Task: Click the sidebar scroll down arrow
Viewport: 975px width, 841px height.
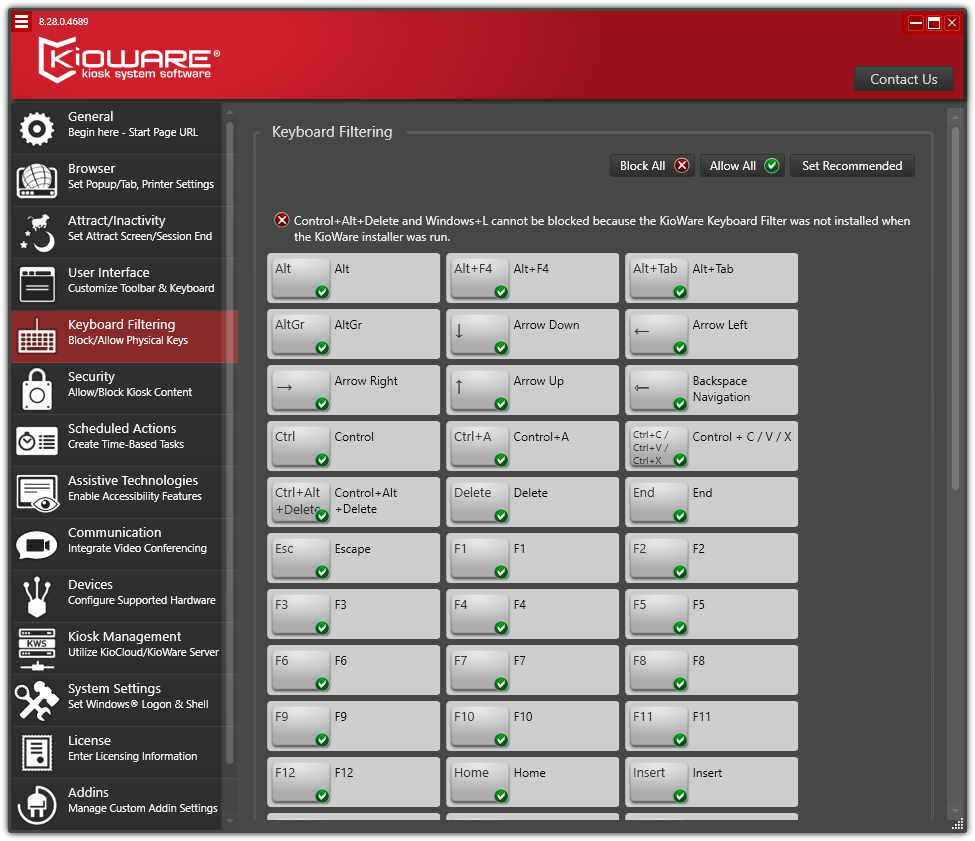Action: pos(229,821)
